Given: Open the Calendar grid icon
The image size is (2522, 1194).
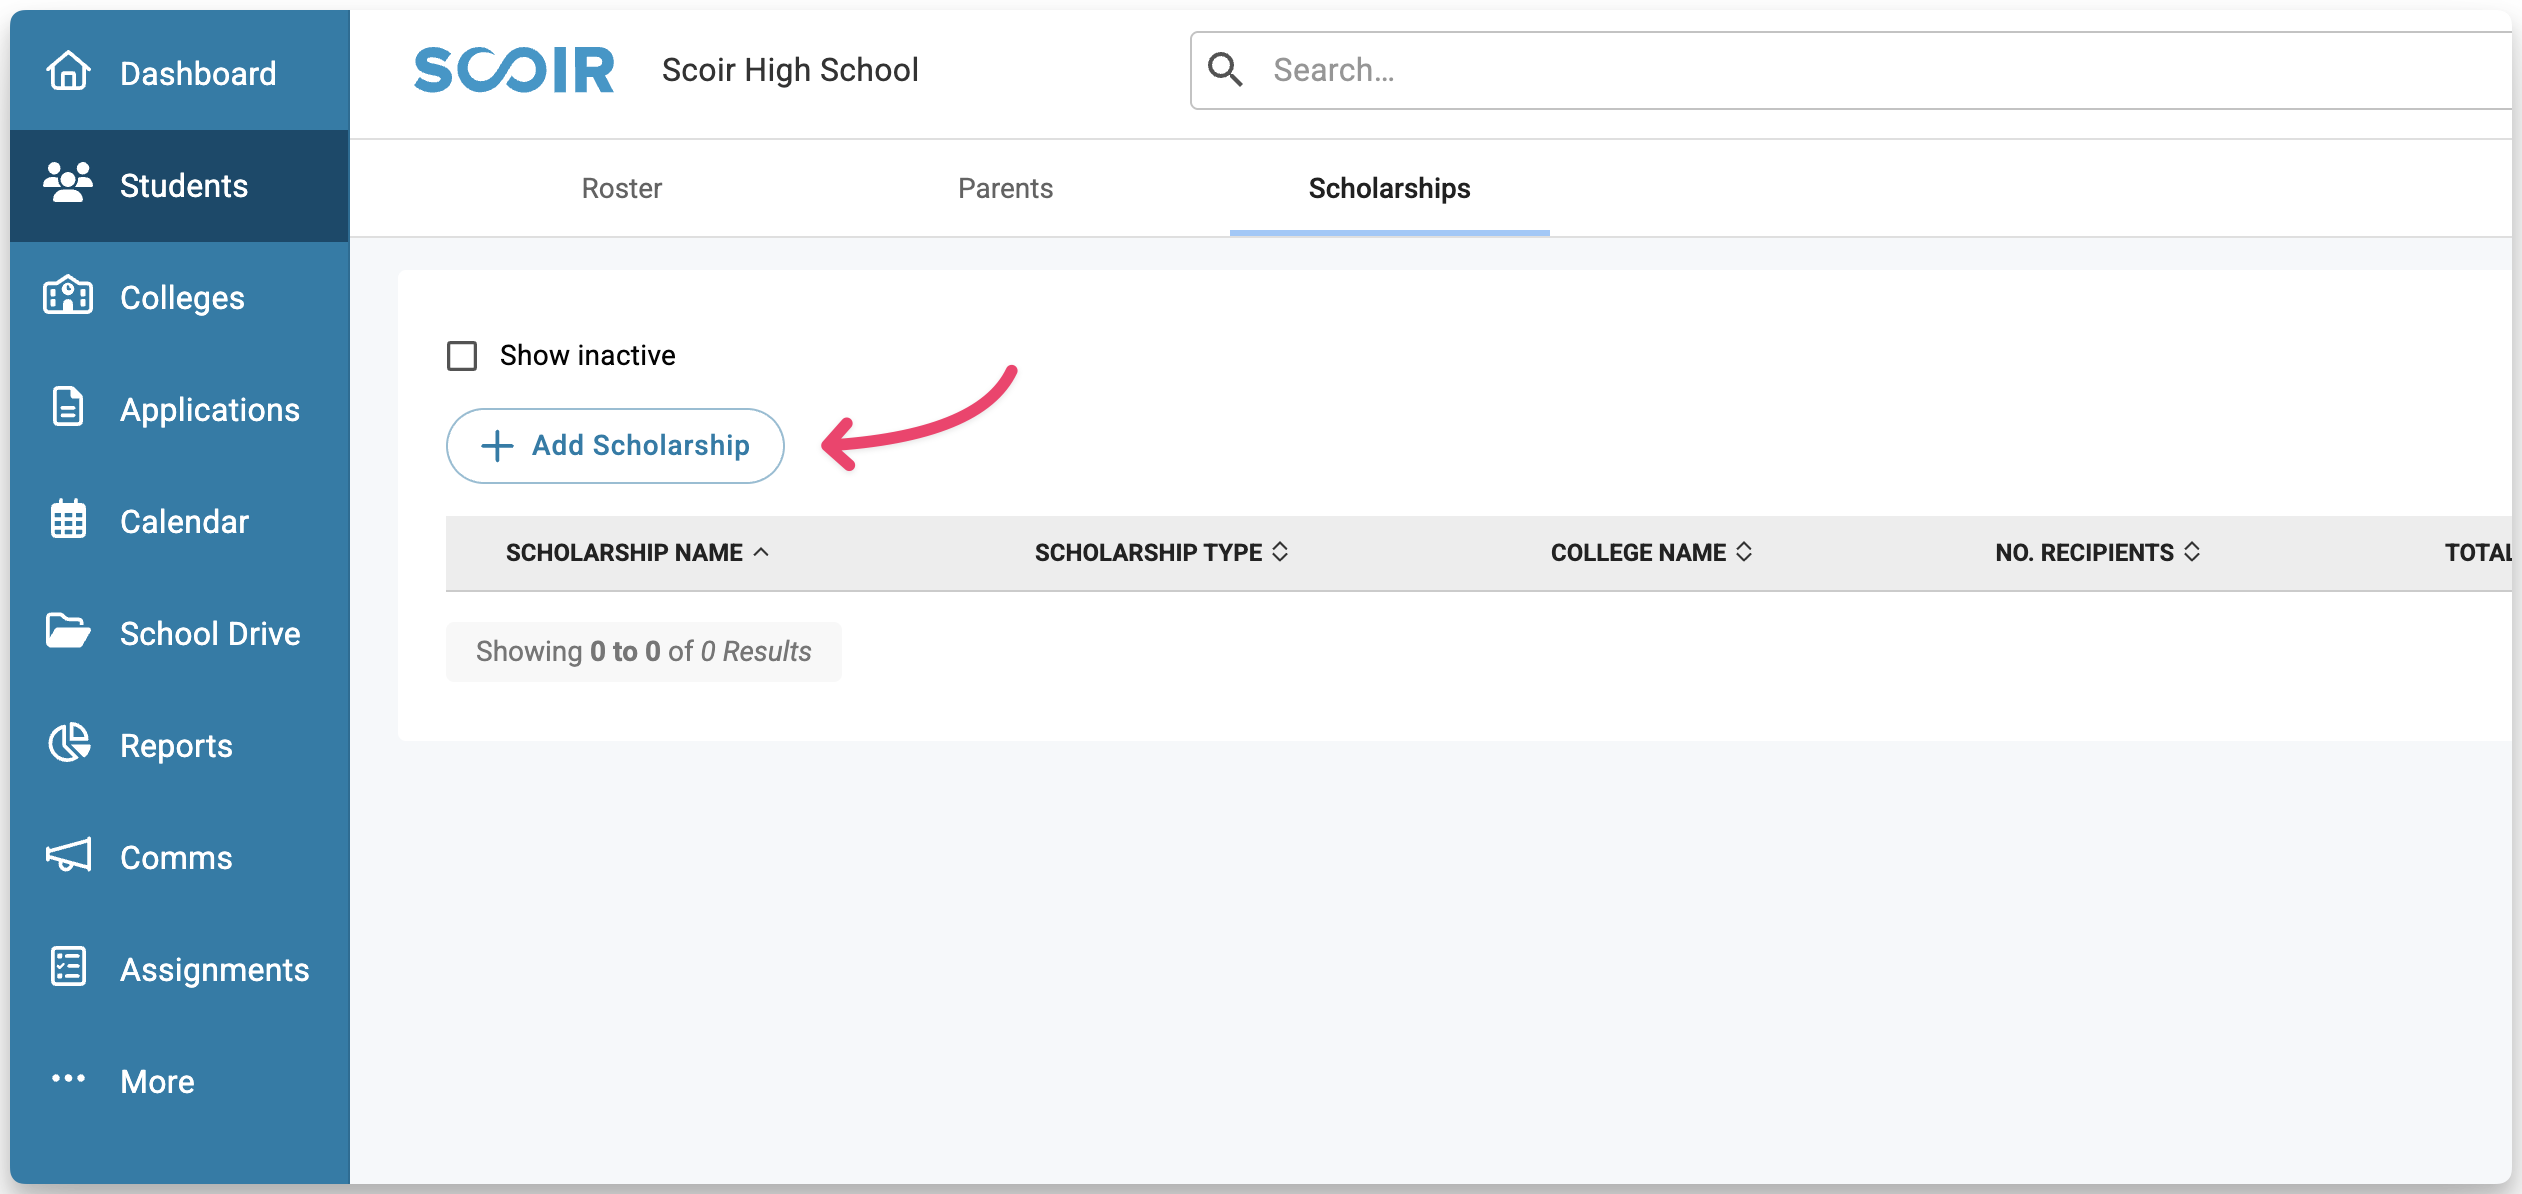Looking at the screenshot, I should click(x=68, y=520).
